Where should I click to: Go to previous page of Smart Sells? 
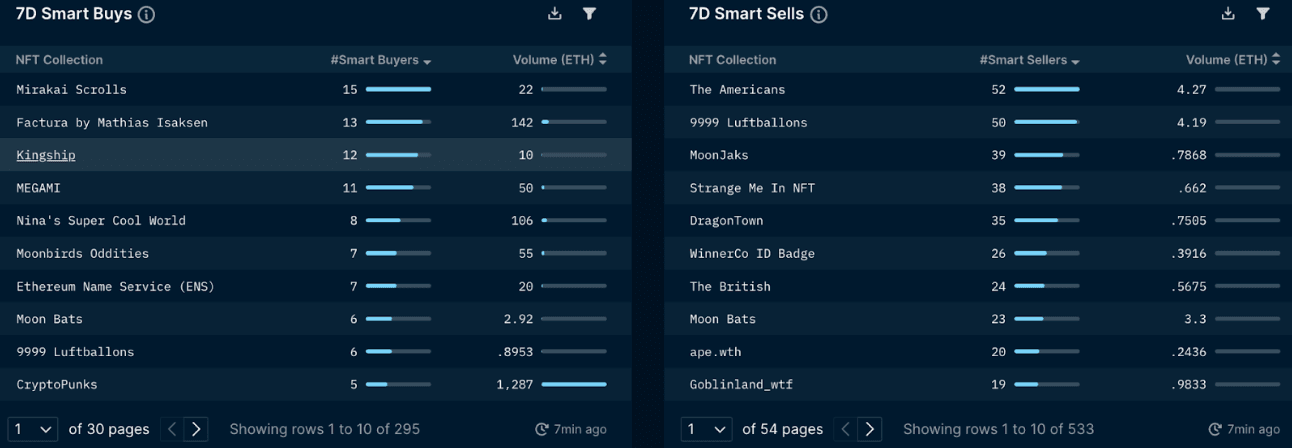tap(846, 429)
